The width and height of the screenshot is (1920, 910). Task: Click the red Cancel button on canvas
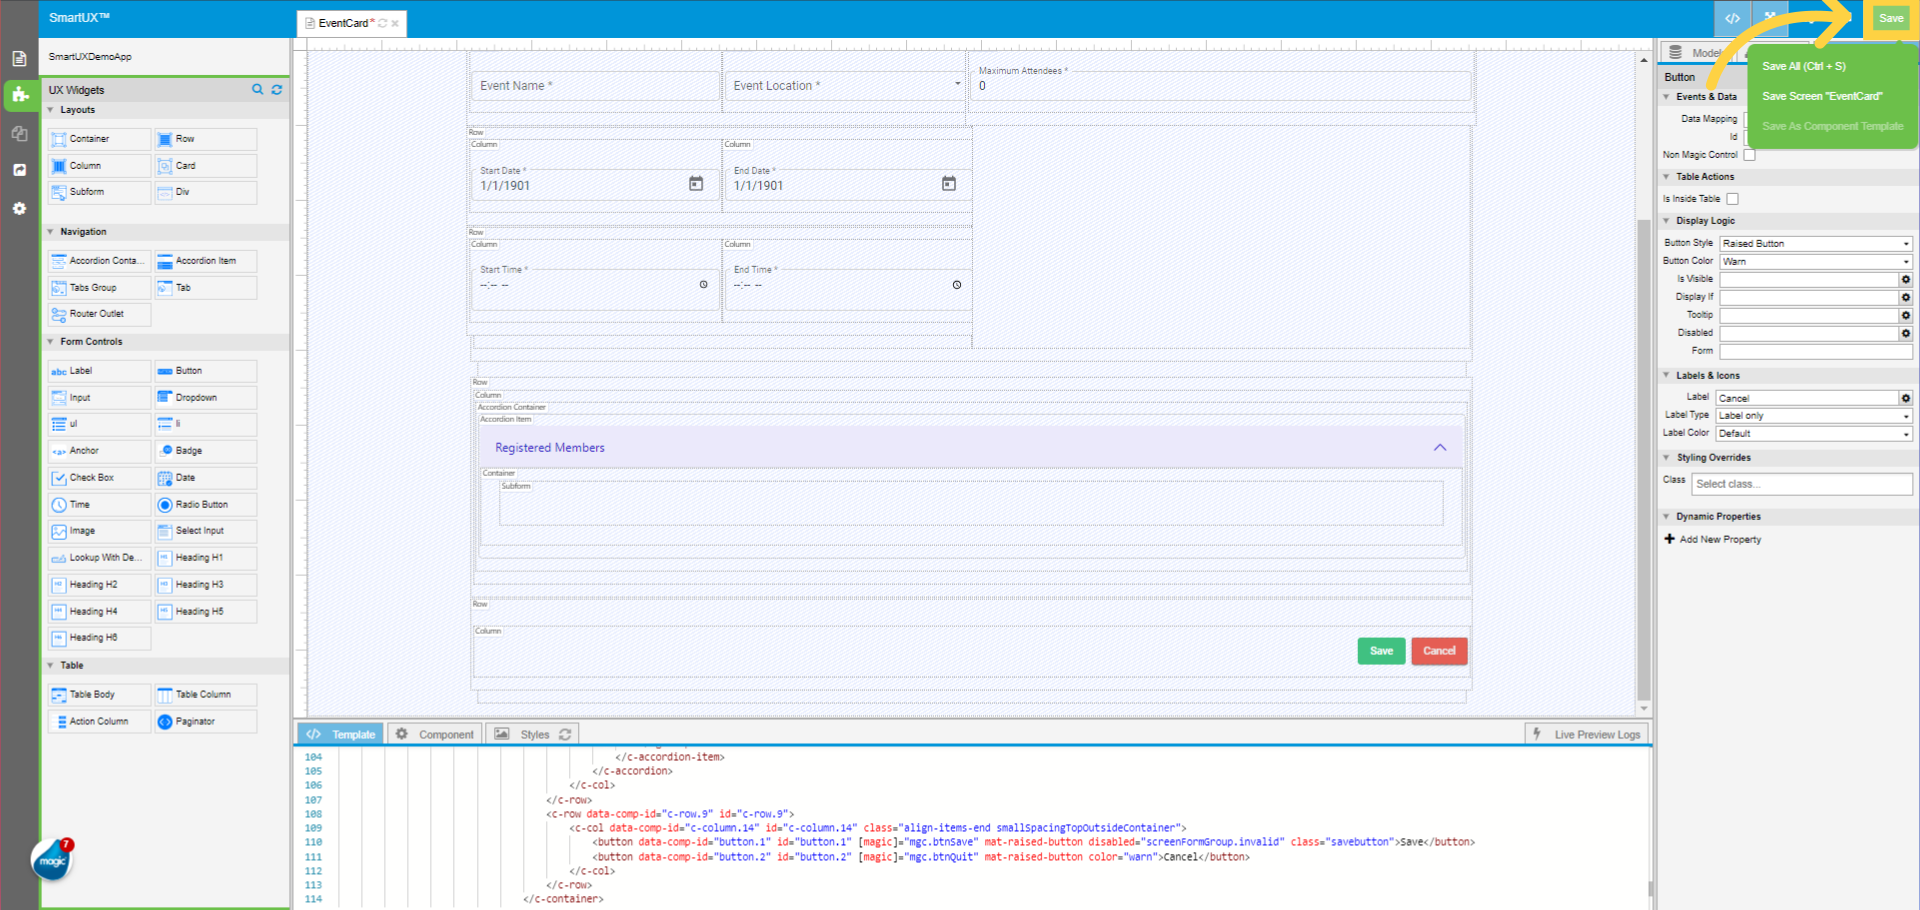tap(1439, 651)
